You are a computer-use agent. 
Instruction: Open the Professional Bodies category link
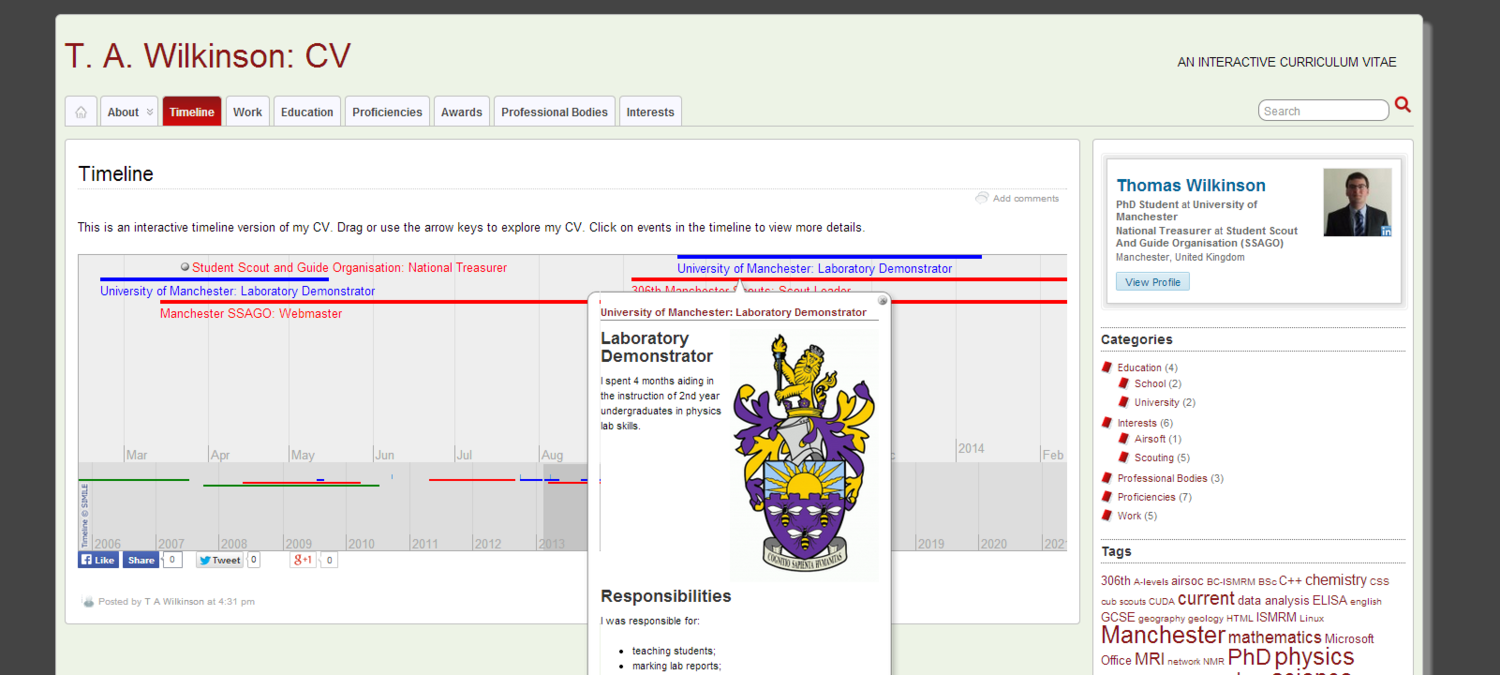1163,478
